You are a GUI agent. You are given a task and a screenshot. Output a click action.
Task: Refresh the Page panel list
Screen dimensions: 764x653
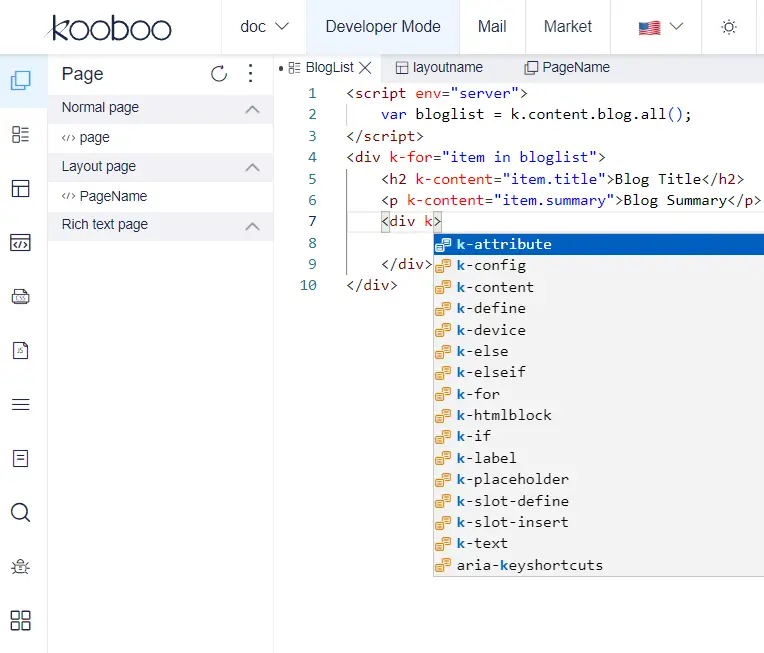coord(219,74)
